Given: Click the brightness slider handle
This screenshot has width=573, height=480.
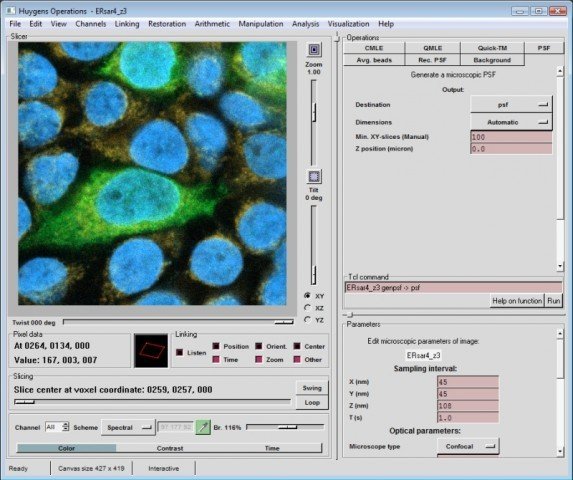Looking at the screenshot, I should pos(287,427).
